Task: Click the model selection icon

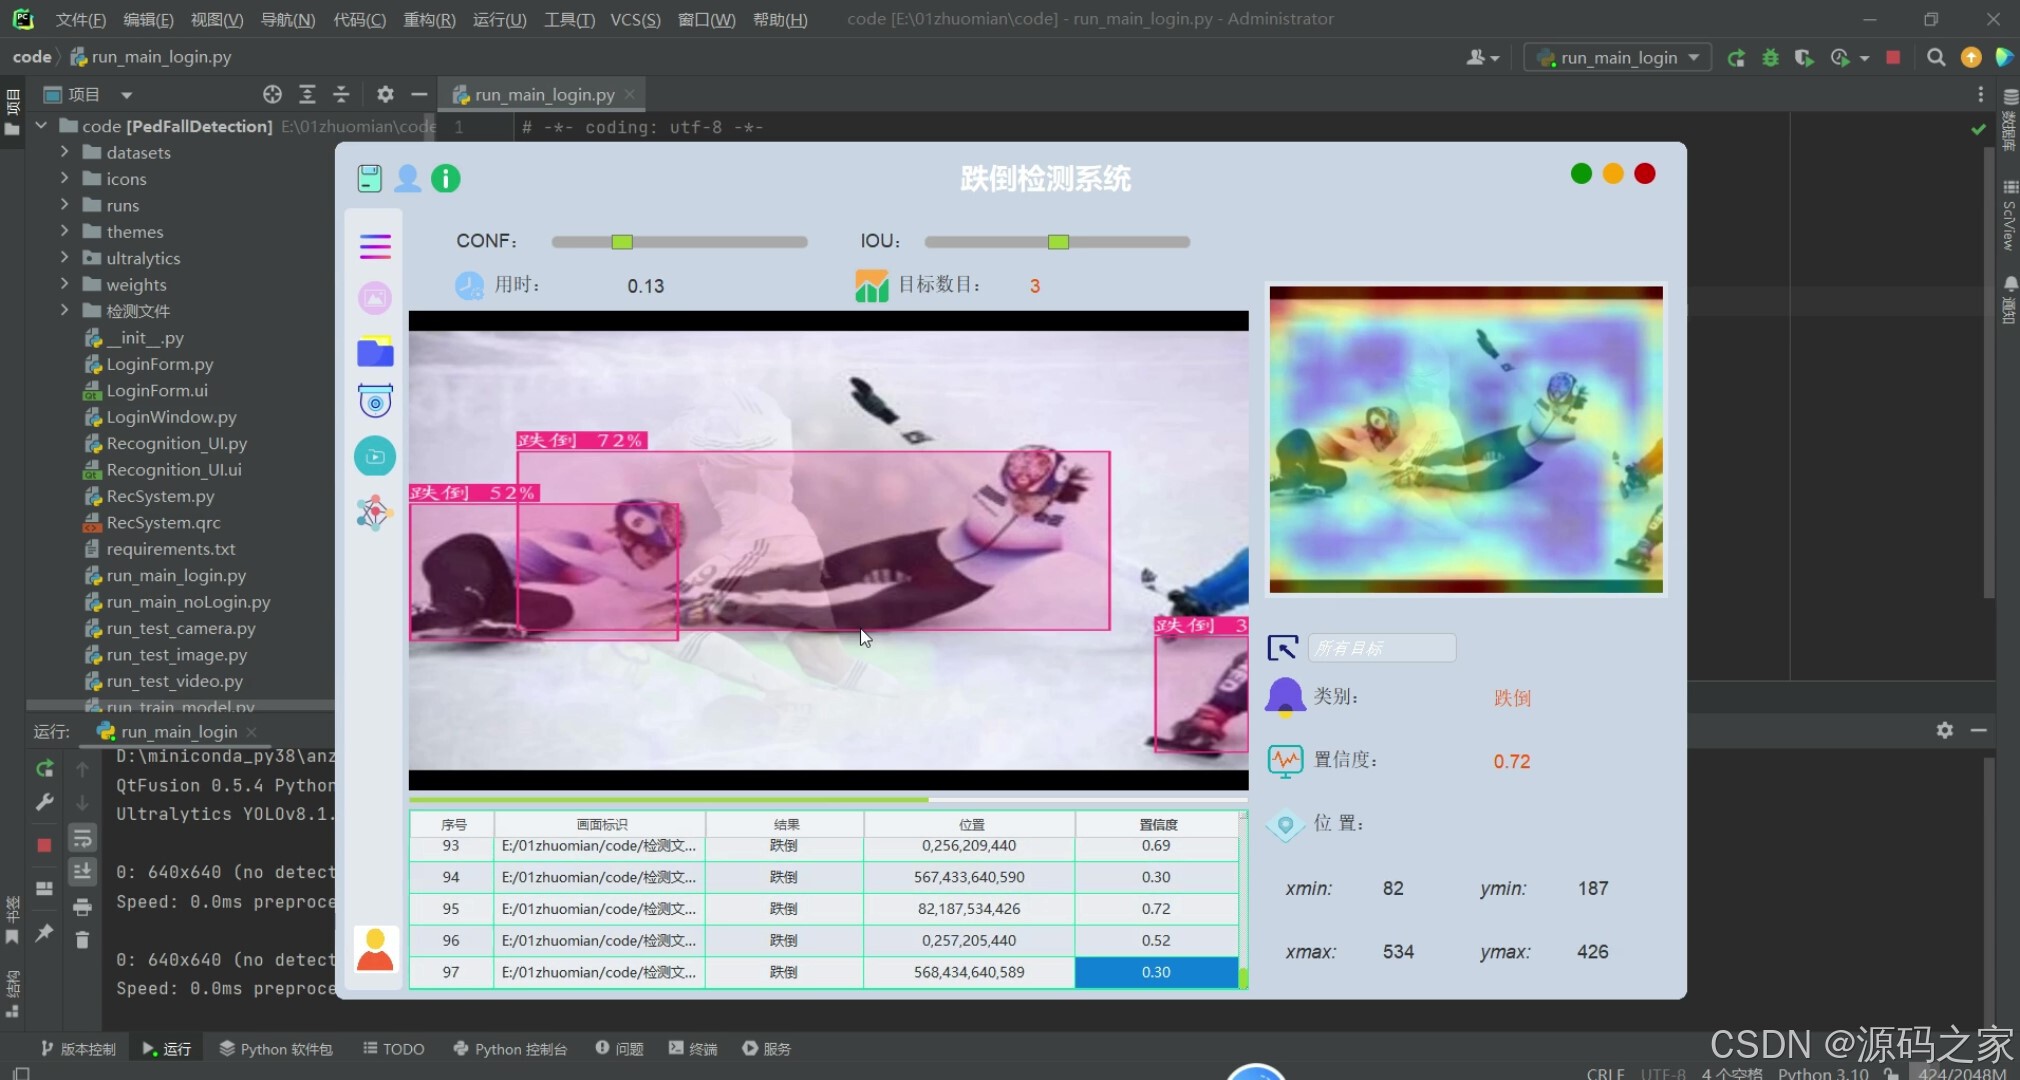Action: (374, 513)
